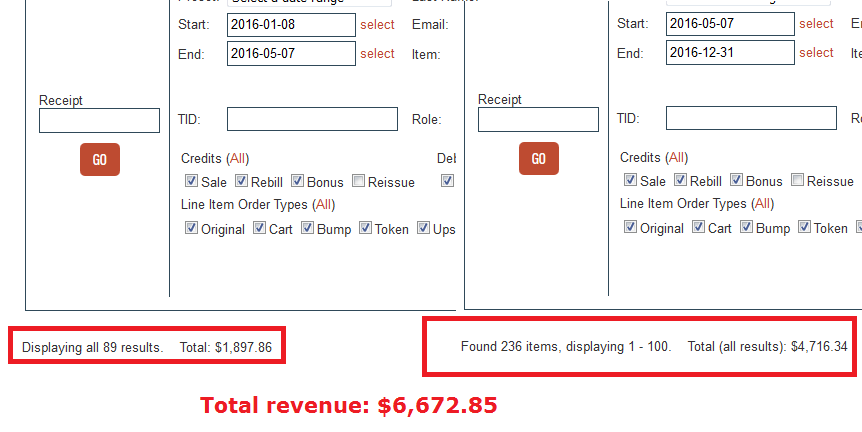Hit the GO button in the 89-results report

[100, 159]
